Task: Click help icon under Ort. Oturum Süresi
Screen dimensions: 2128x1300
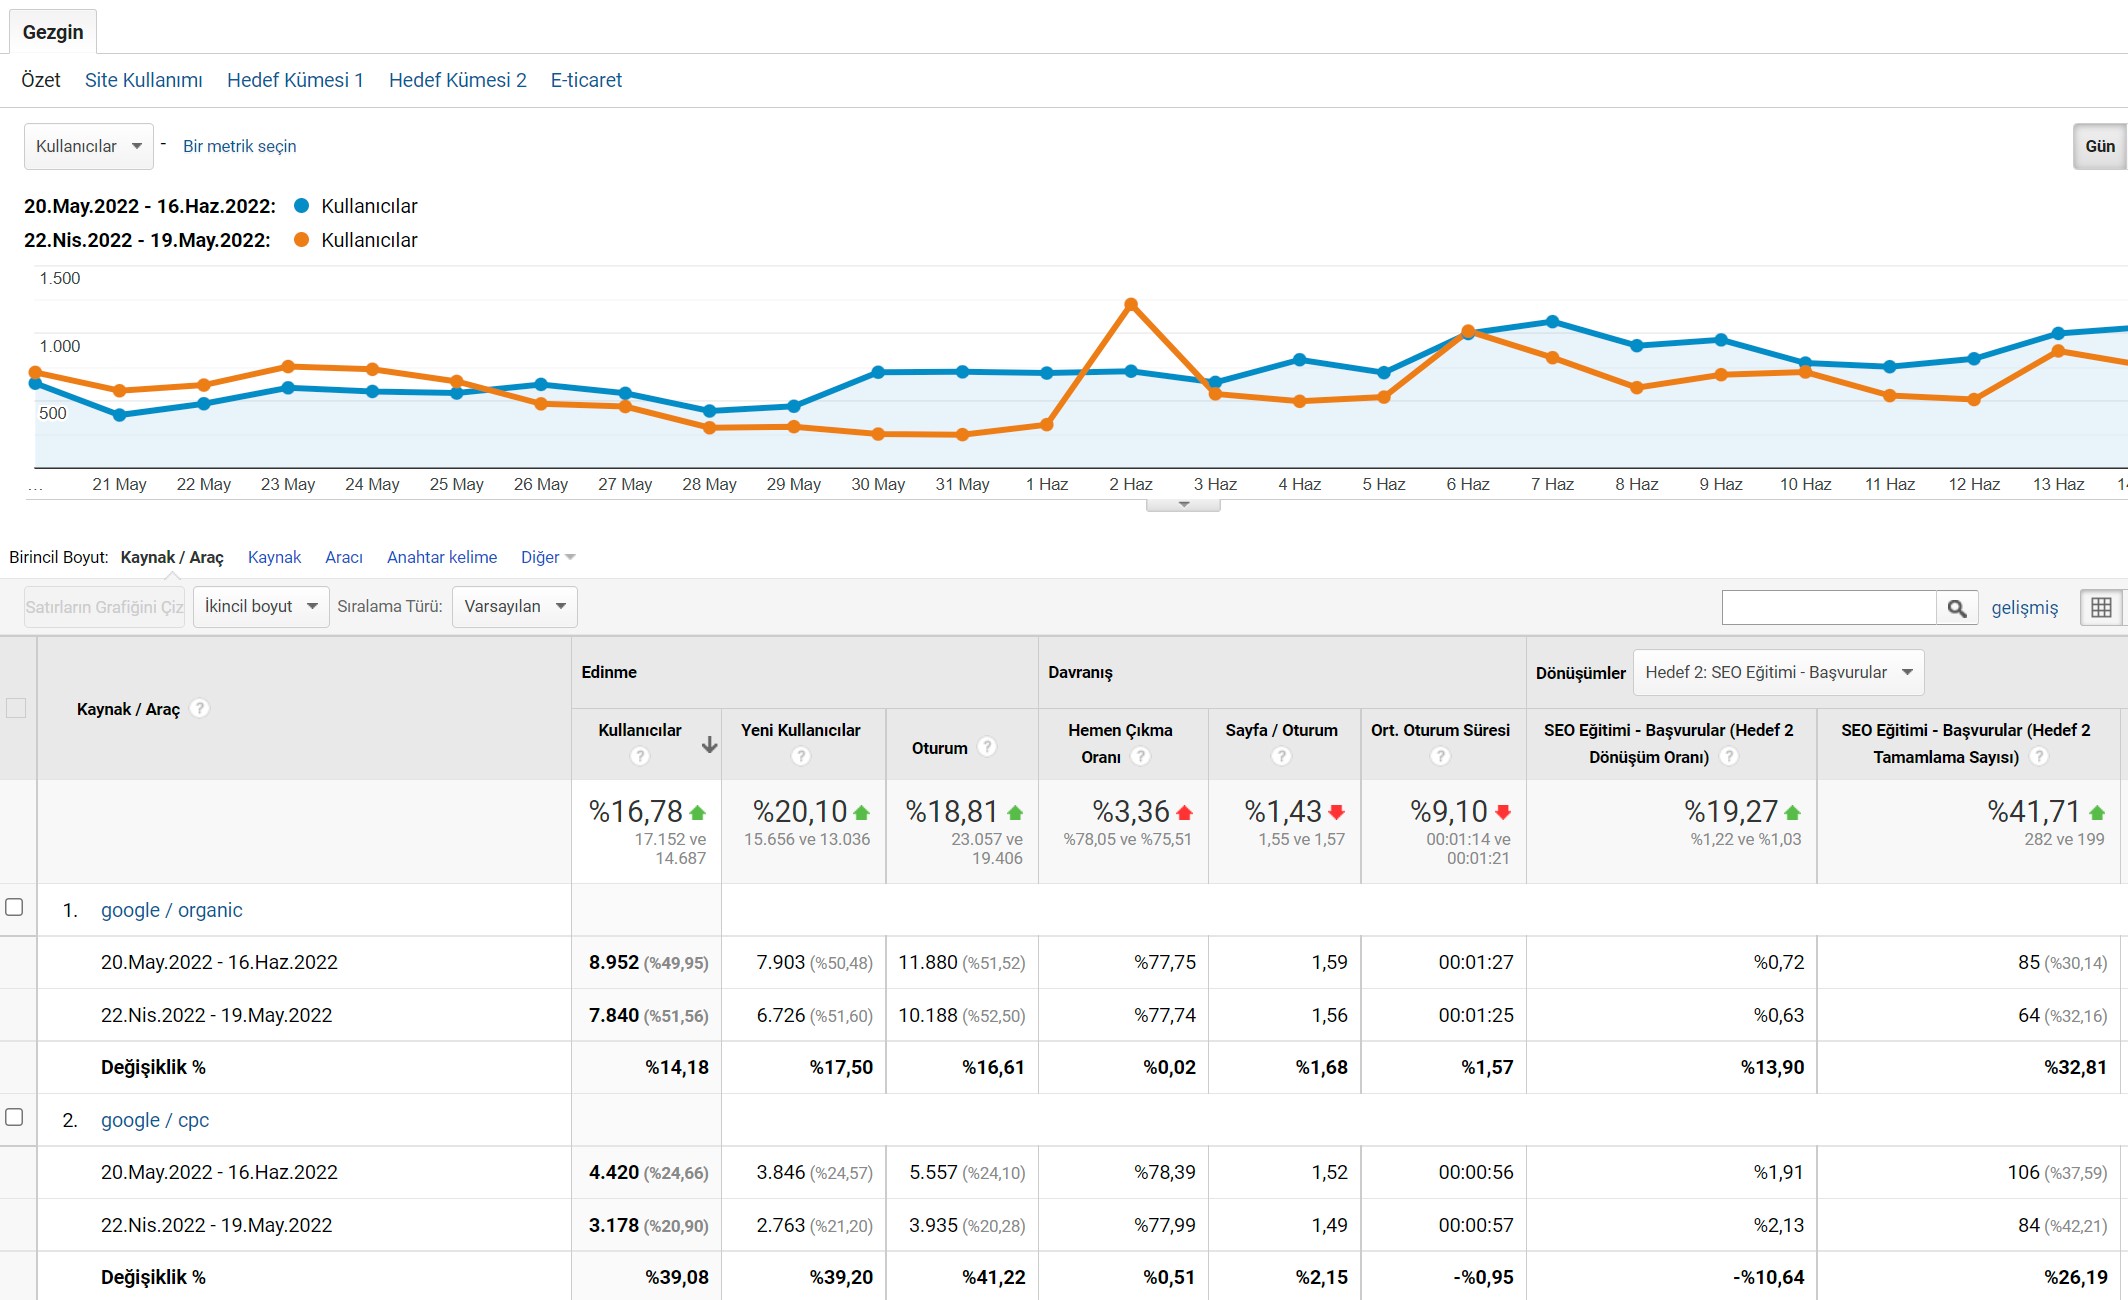Action: (1440, 757)
